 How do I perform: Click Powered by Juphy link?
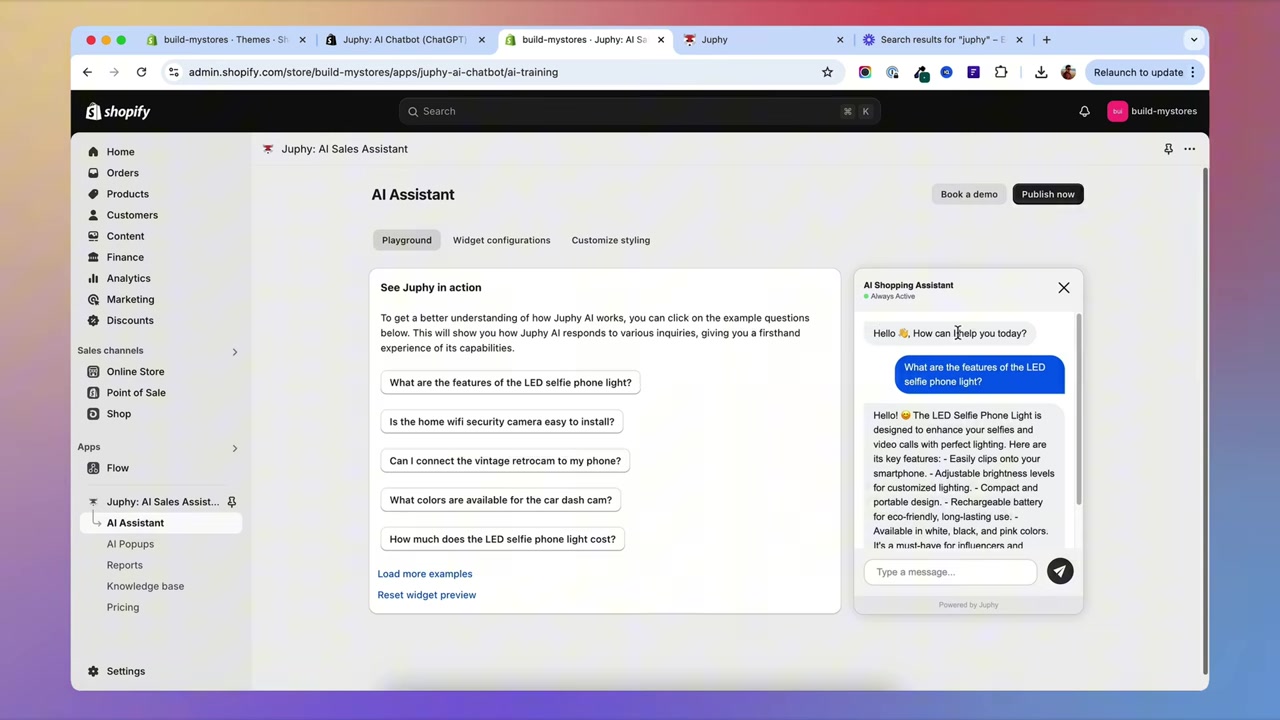(x=968, y=605)
